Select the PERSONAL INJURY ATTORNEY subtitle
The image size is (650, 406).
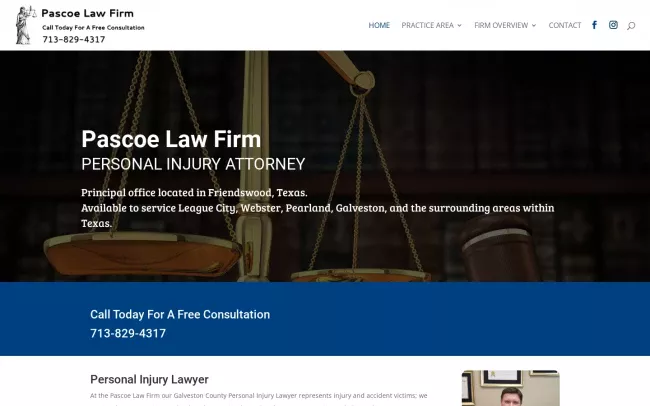click(193, 164)
